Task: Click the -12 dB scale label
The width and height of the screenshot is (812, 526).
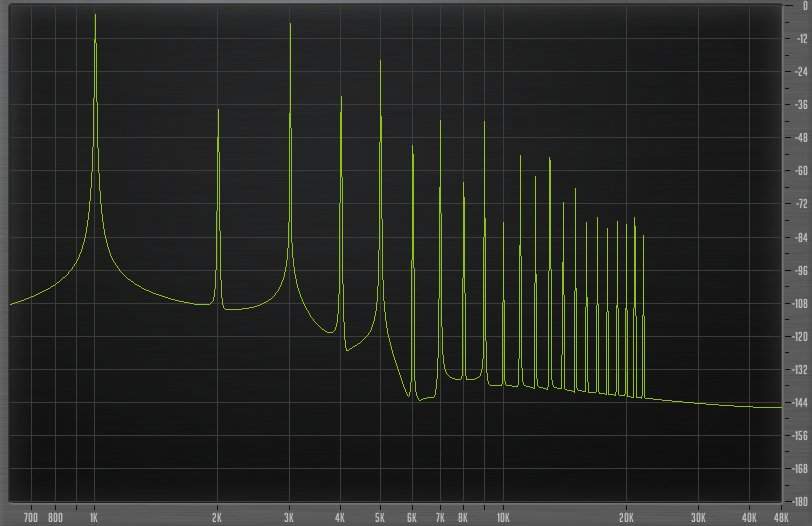Action: (801, 39)
